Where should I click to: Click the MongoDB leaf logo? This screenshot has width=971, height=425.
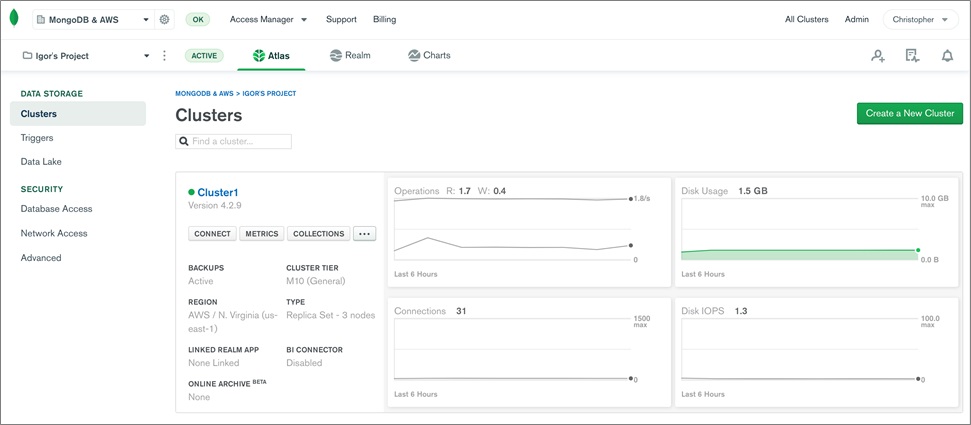tap(14, 19)
